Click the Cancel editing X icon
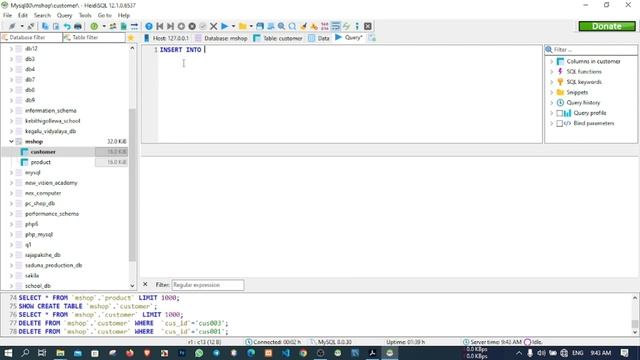The height and width of the screenshot is (360, 640). (x=213, y=26)
